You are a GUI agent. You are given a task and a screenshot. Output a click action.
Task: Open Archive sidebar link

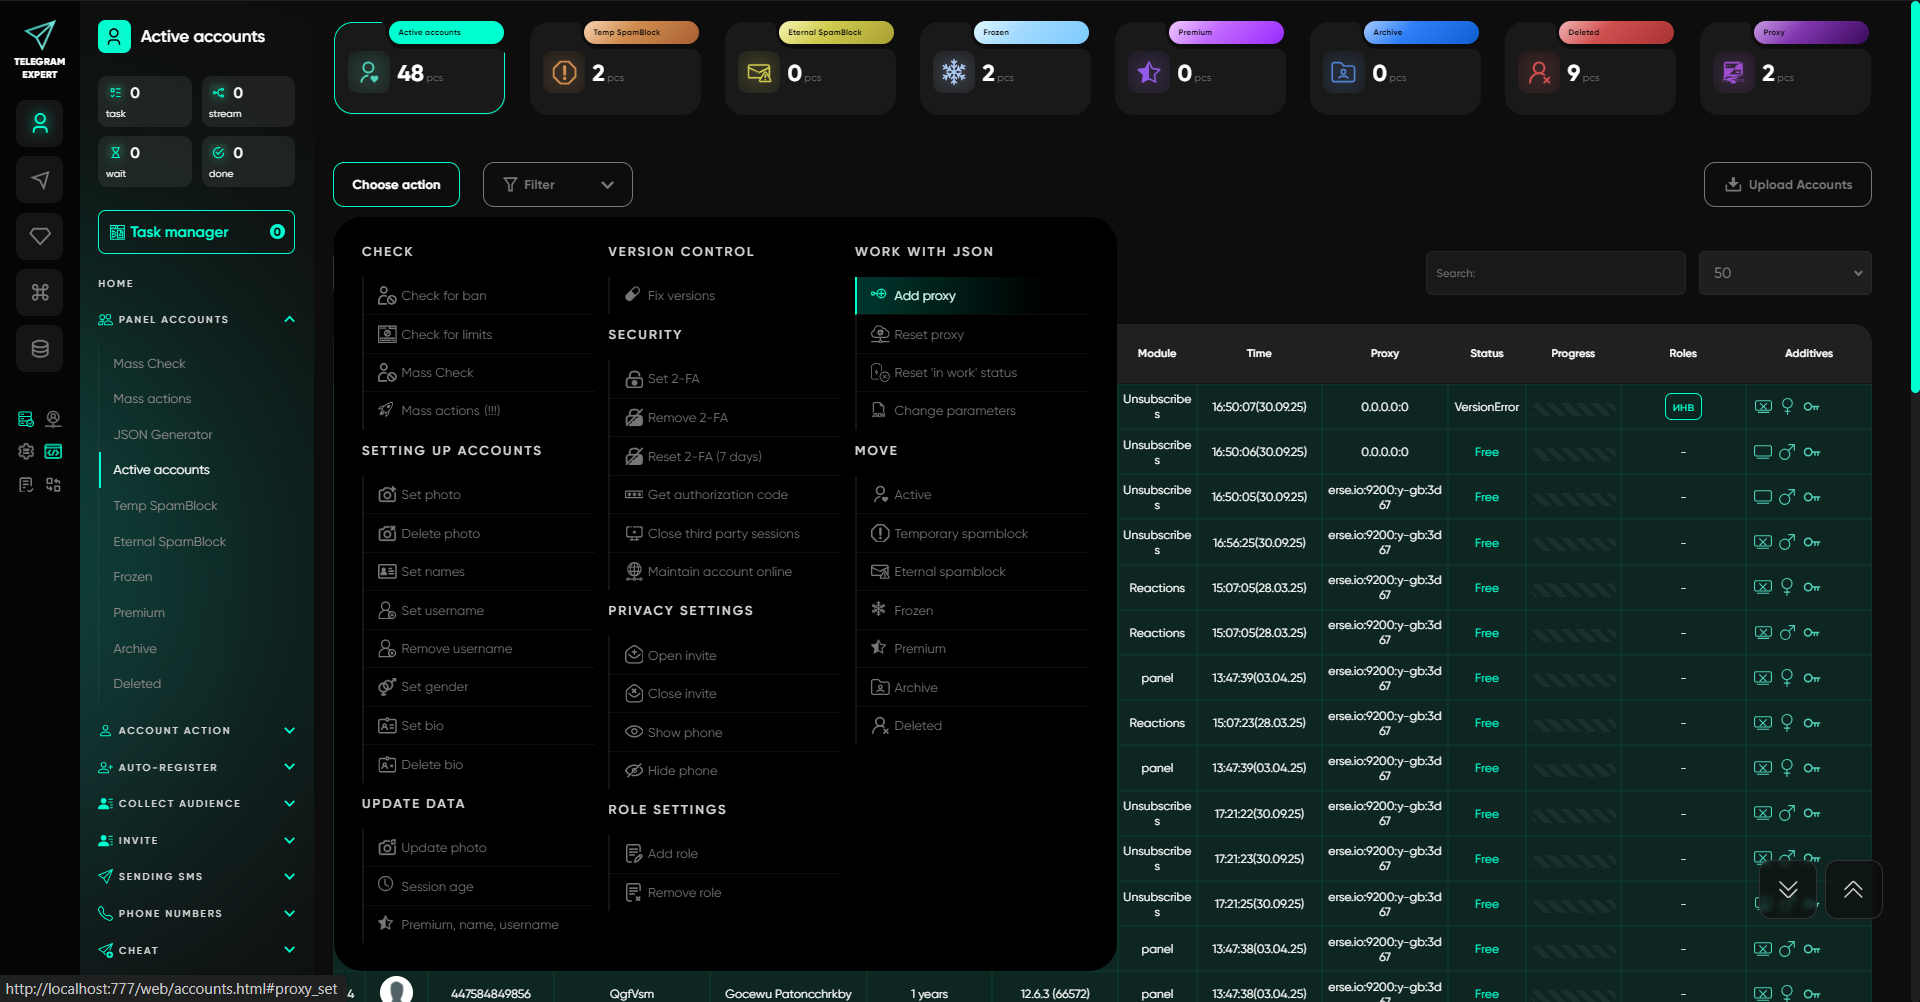pos(135,649)
